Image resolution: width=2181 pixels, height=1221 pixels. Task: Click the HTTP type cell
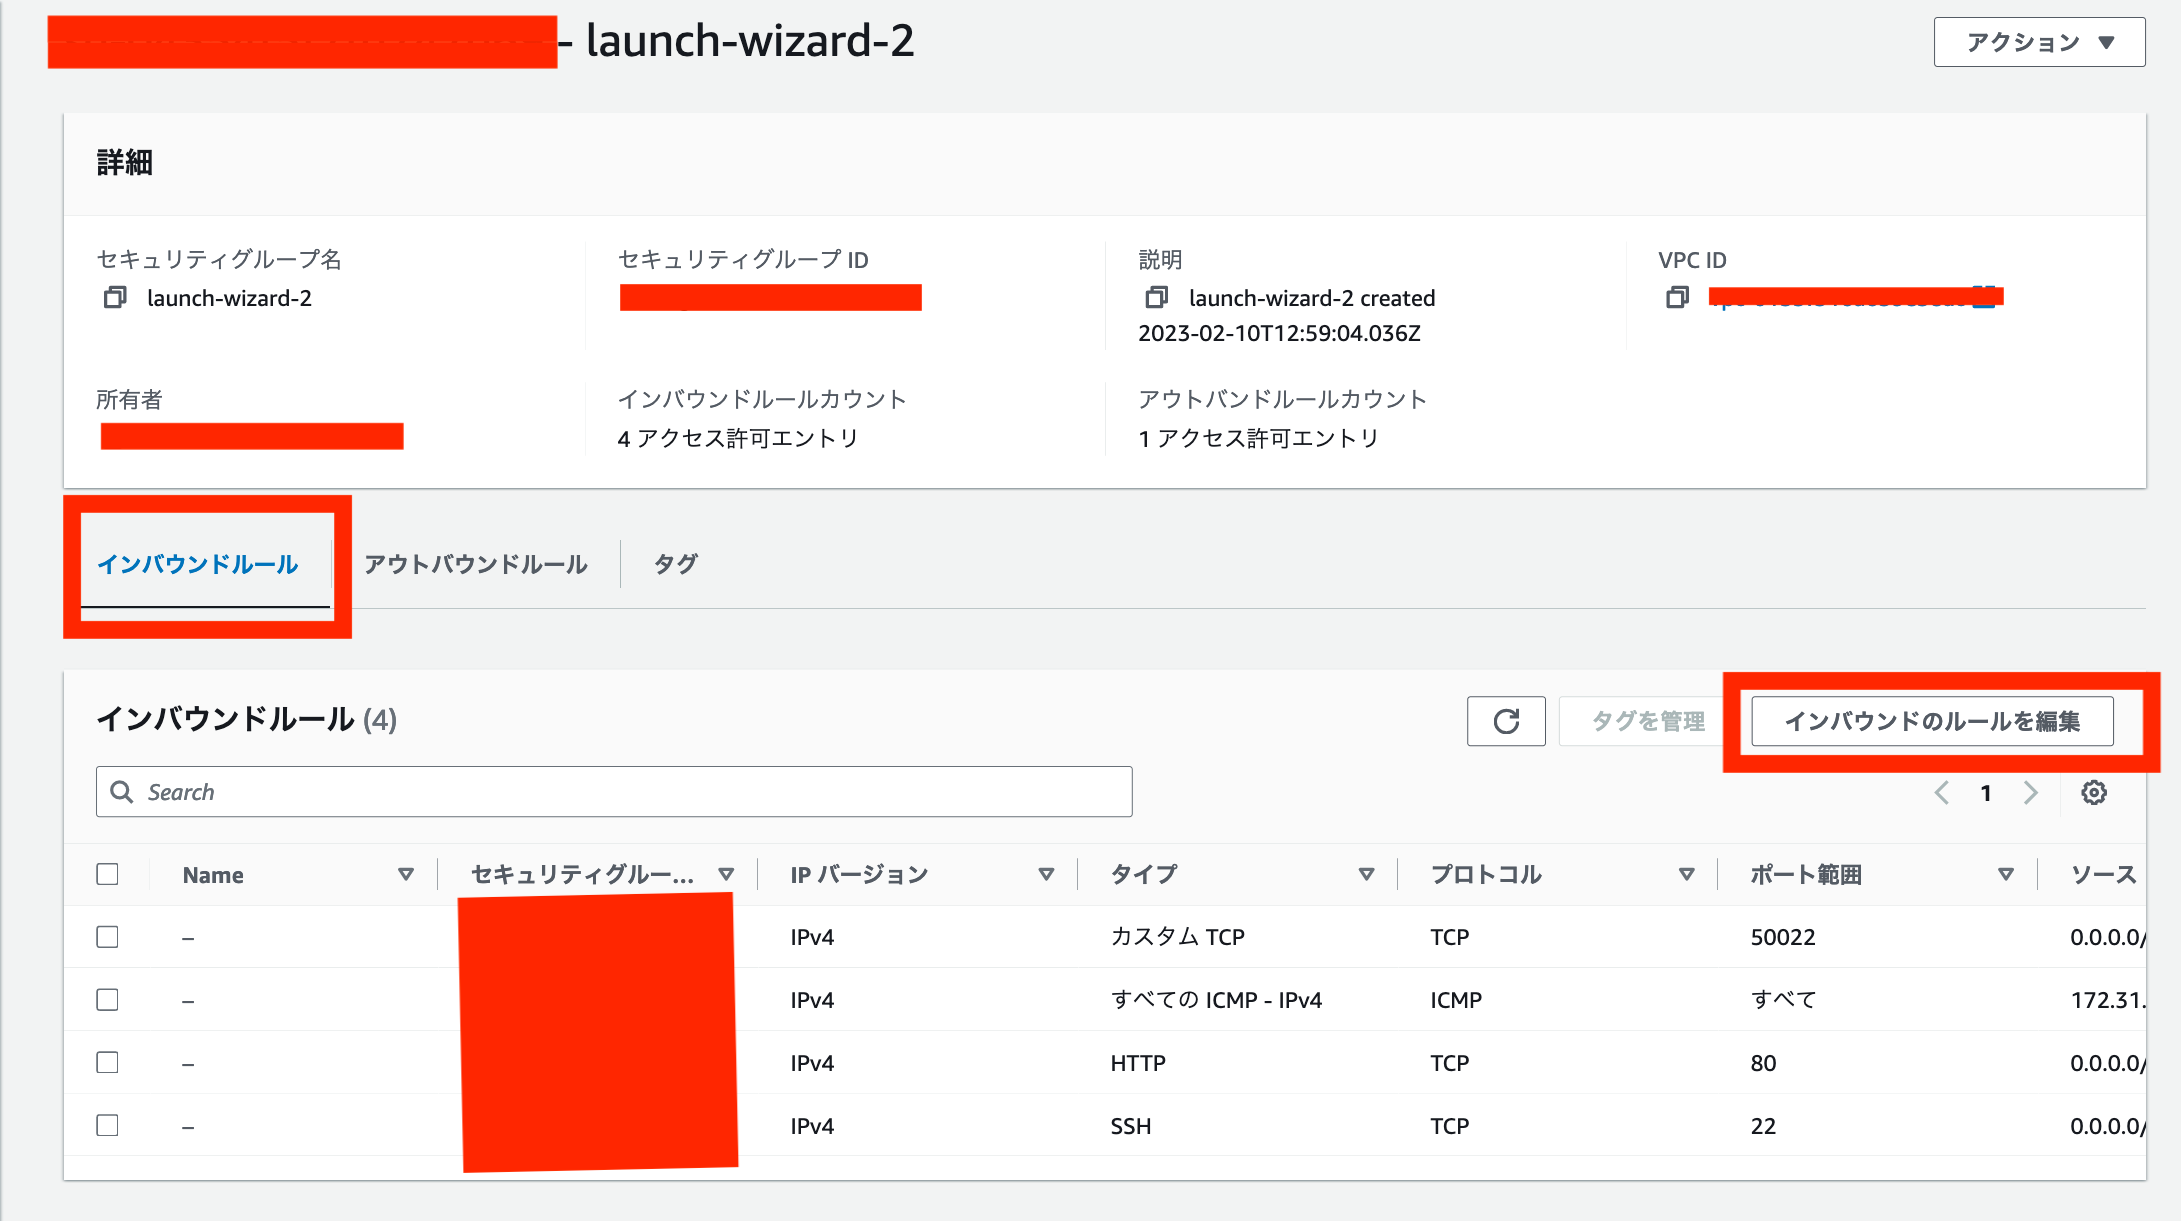1138,1063
